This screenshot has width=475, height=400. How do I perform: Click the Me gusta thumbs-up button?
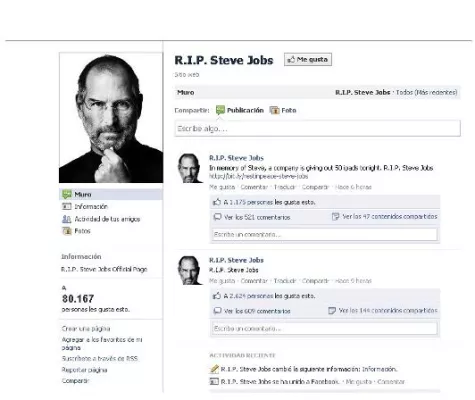308,60
